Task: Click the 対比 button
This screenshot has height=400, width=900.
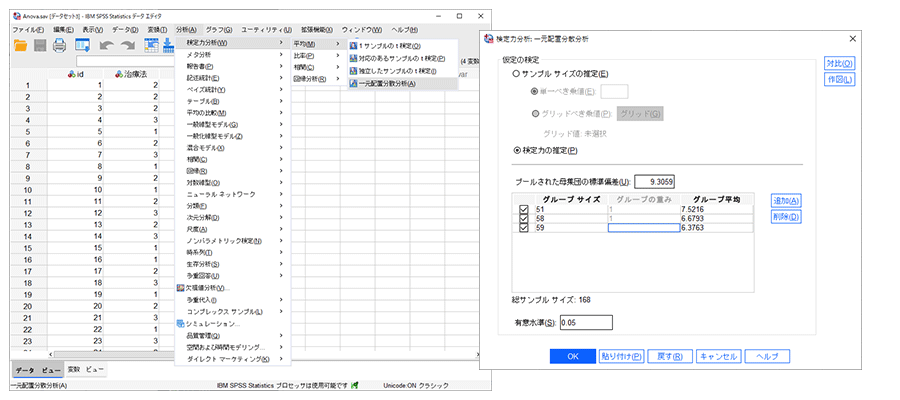Action: click(840, 63)
